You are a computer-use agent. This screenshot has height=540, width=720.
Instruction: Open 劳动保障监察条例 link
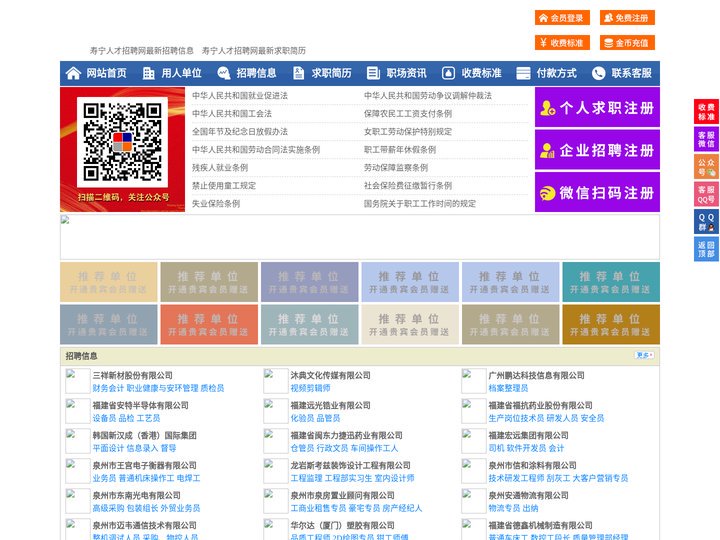coord(396,168)
